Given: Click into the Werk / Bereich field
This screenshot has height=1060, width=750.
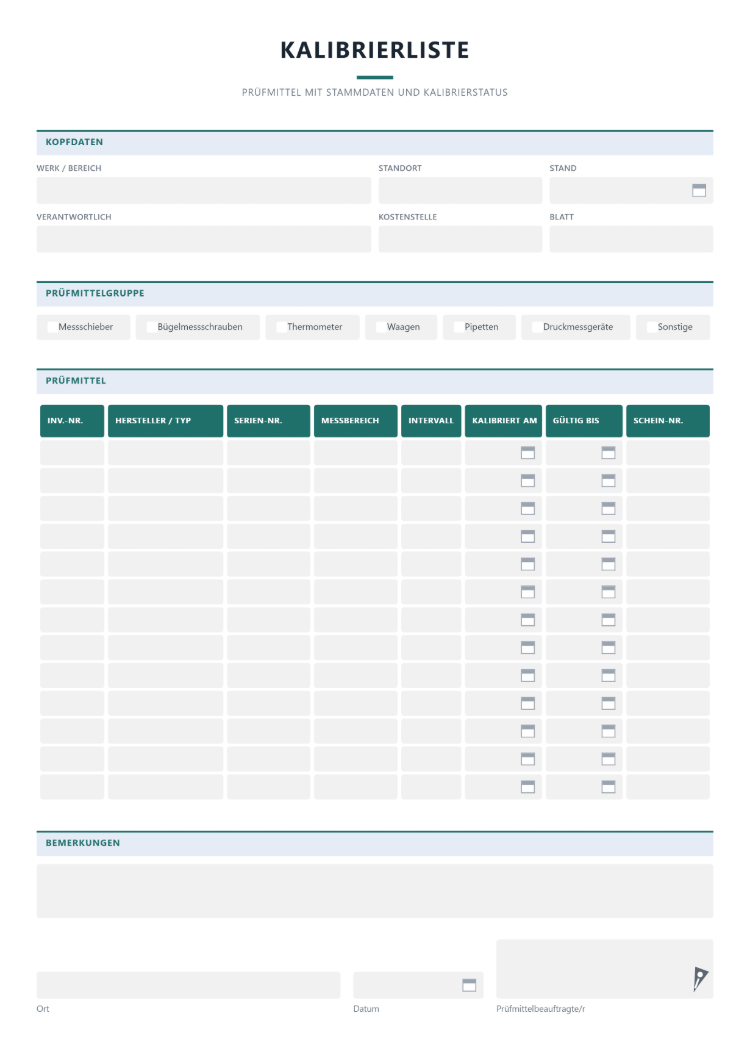Looking at the screenshot, I should [x=204, y=191].
